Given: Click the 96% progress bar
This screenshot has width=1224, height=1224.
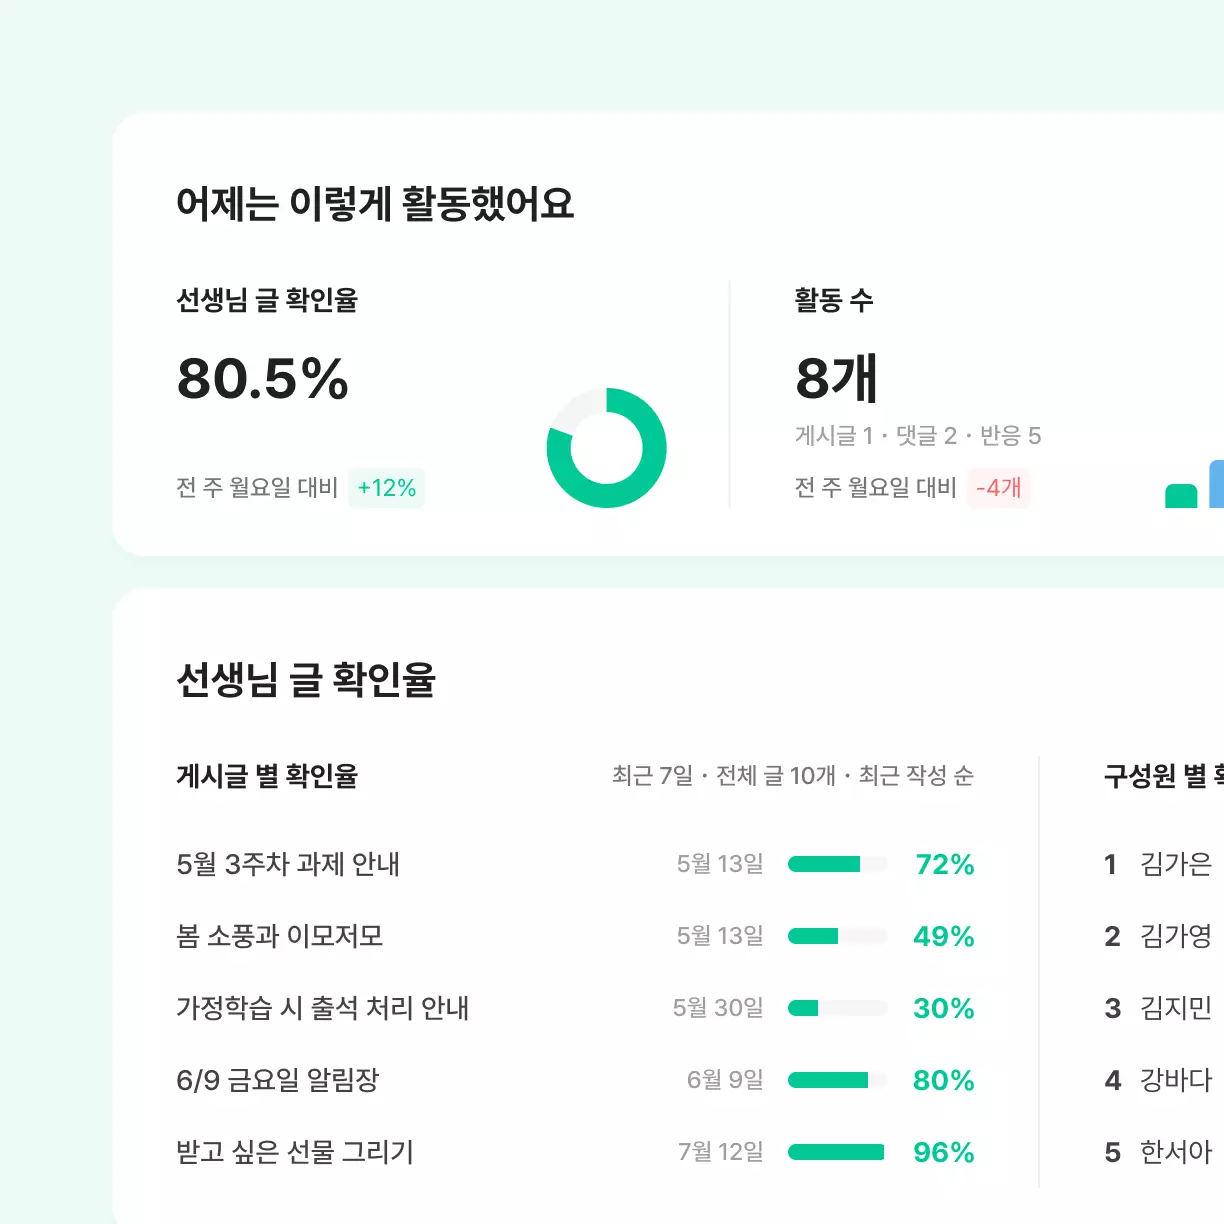Looking at the screenshot, I should tap(838, 1152).
